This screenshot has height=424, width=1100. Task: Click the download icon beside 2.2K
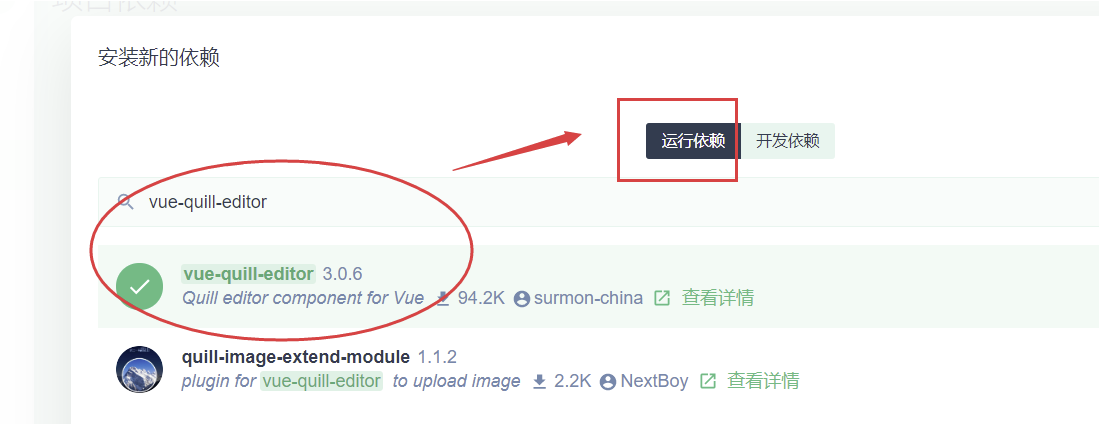click(x=539, y=381)
